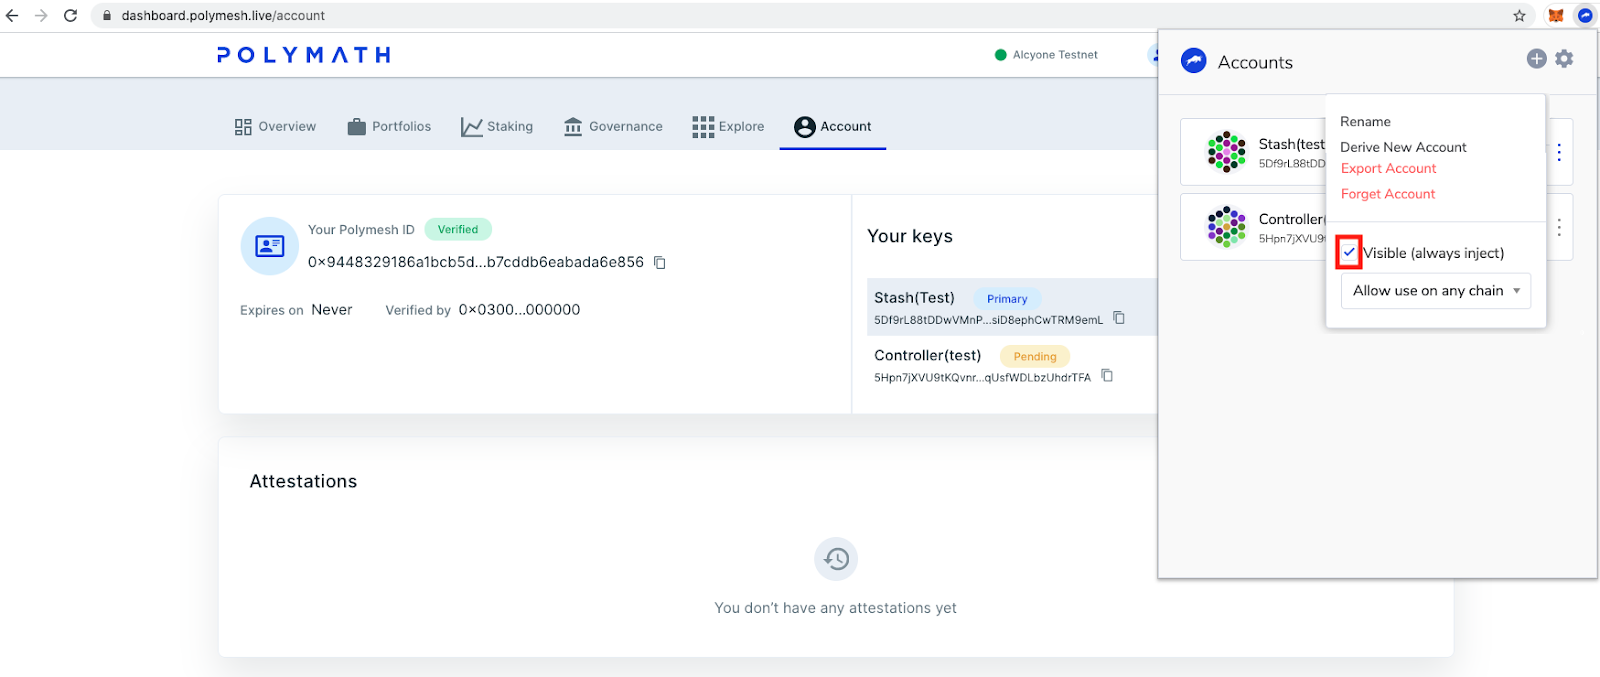Open the Overview tab
Image resolution: width=1600 pixels, height=677 pixels.
275,127
